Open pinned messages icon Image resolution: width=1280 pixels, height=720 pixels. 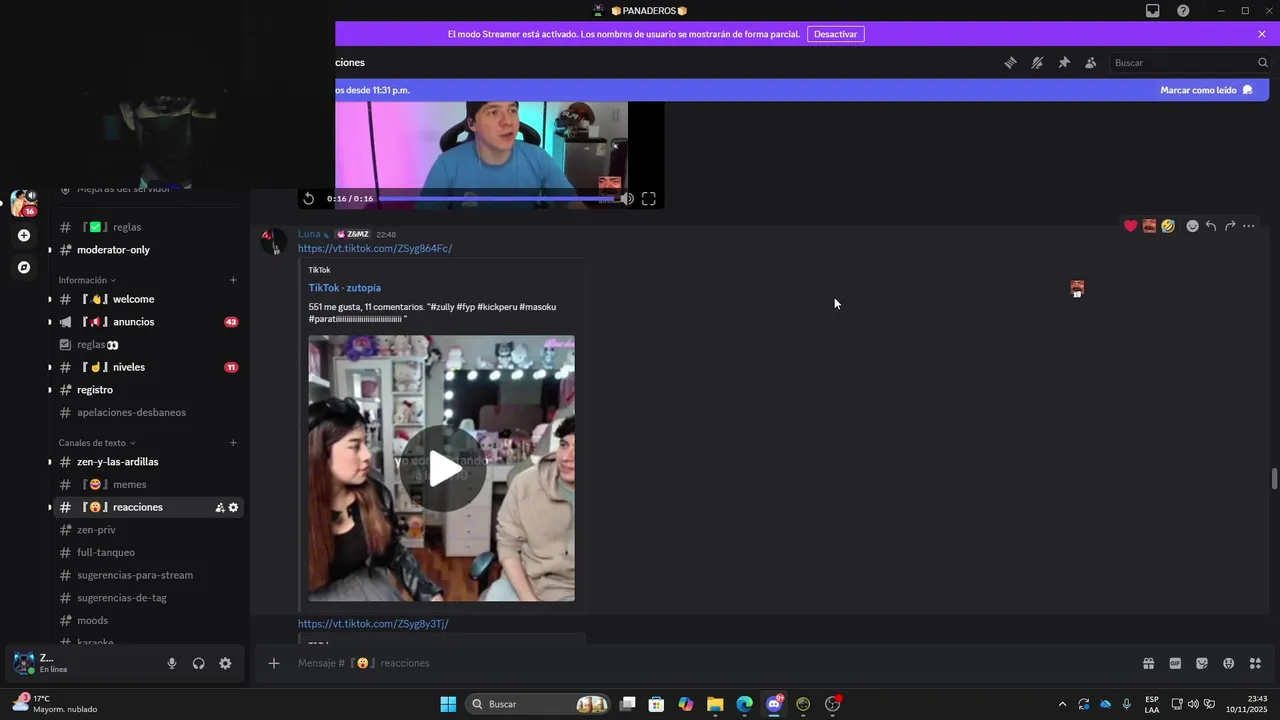click(x=1064, y=62)
